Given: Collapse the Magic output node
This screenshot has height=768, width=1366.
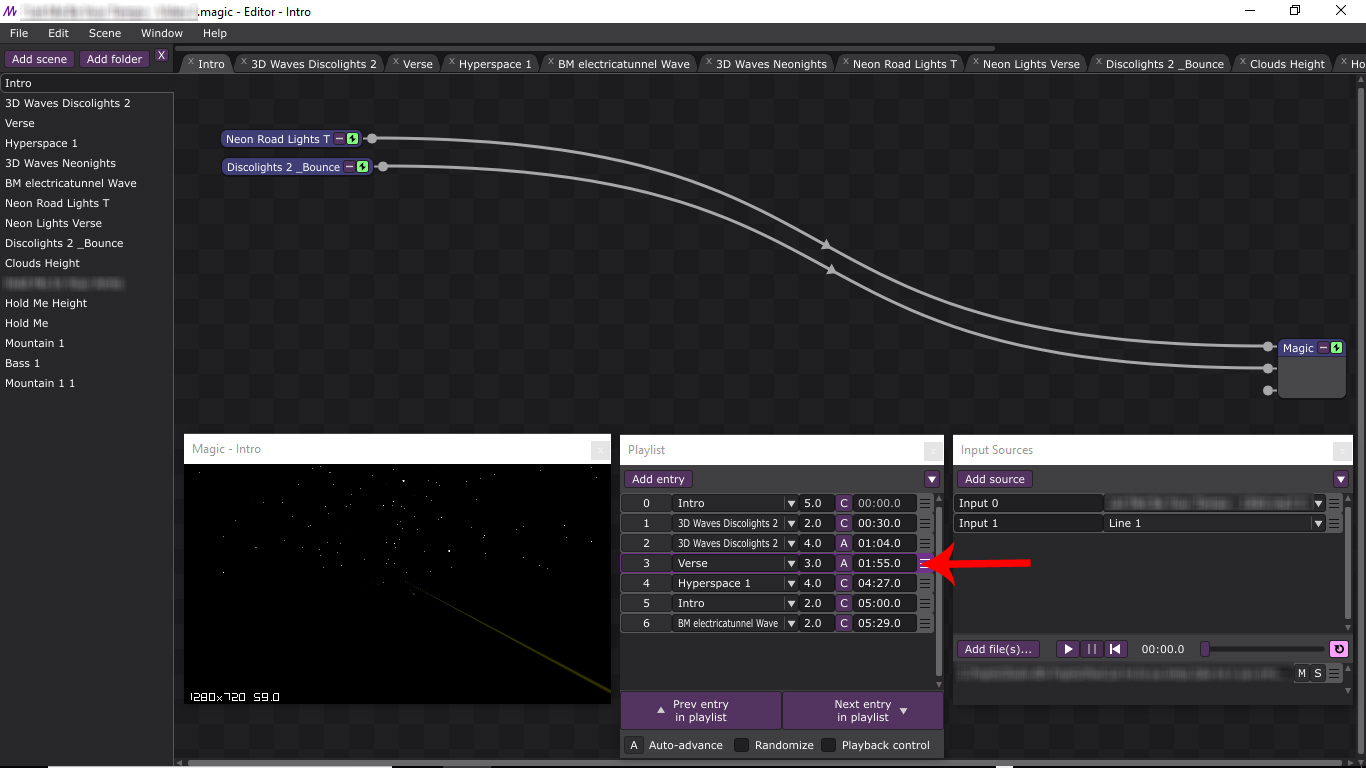Looking at the screenshot, I should click(1324, 348).
